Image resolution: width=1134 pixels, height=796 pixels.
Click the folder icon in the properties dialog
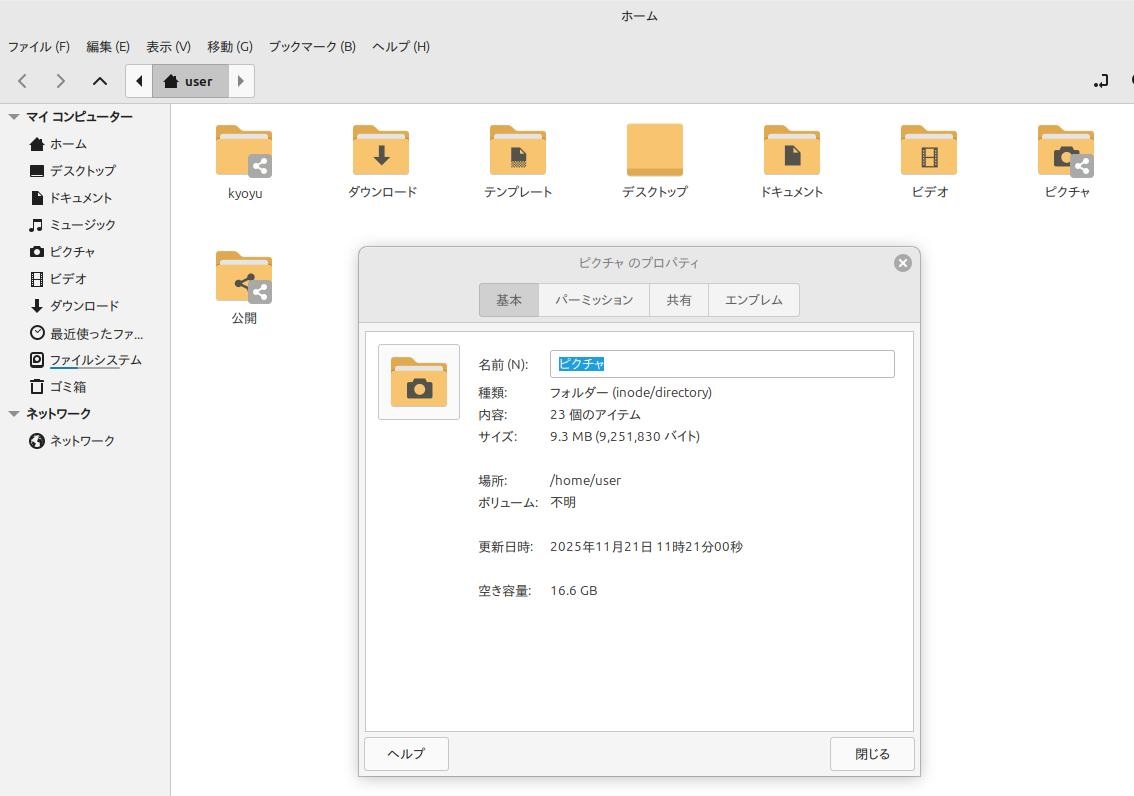419,382
